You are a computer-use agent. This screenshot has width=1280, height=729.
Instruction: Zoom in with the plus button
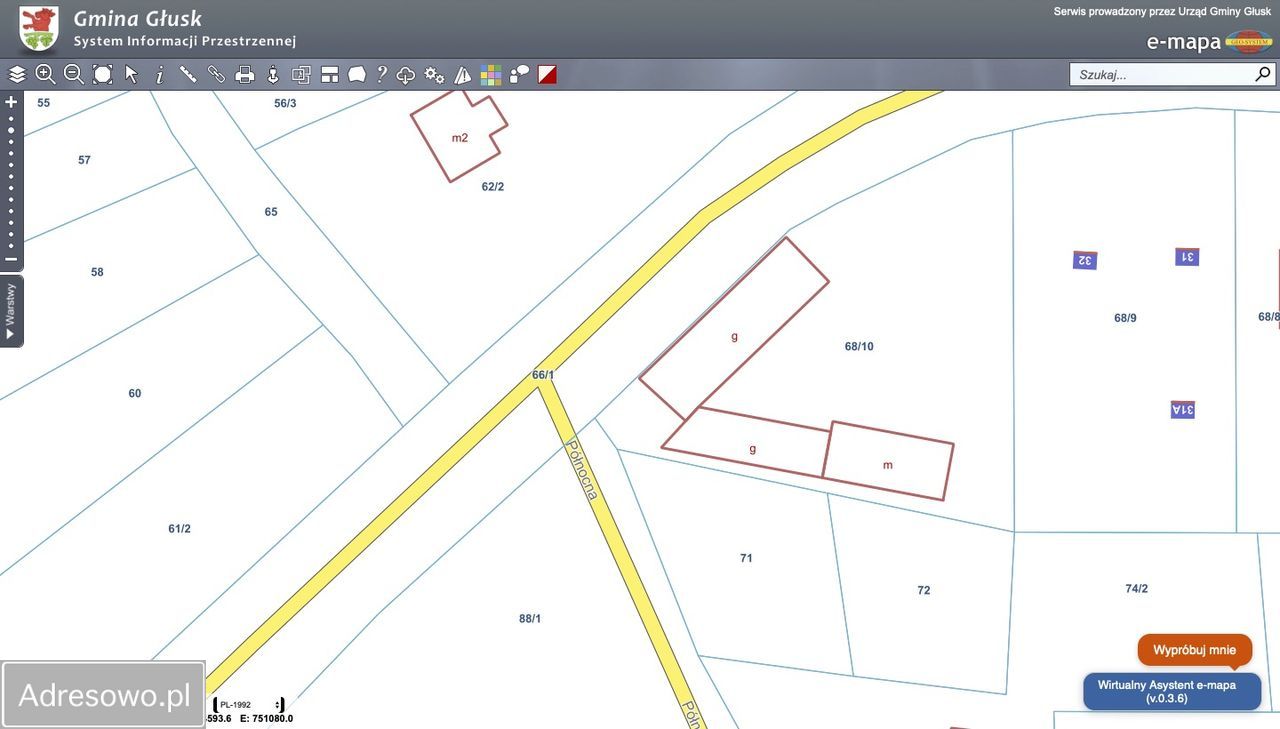11,102
